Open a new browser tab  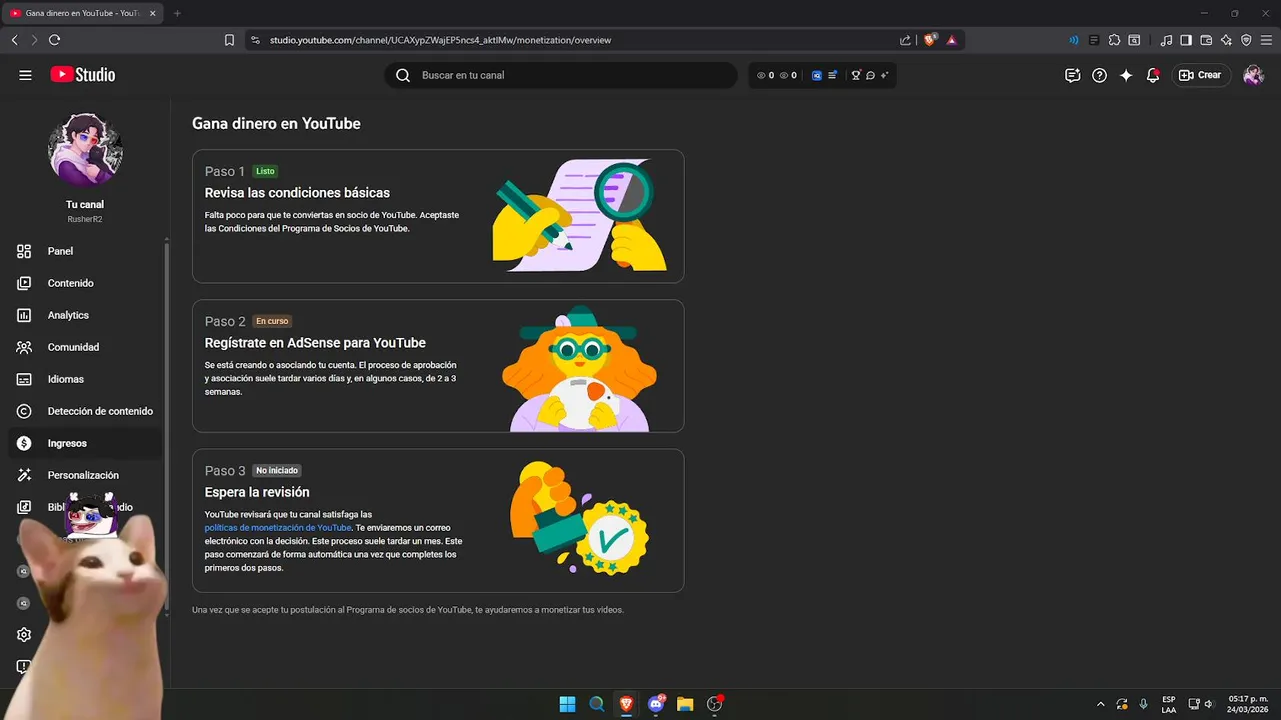click(177, 13)
